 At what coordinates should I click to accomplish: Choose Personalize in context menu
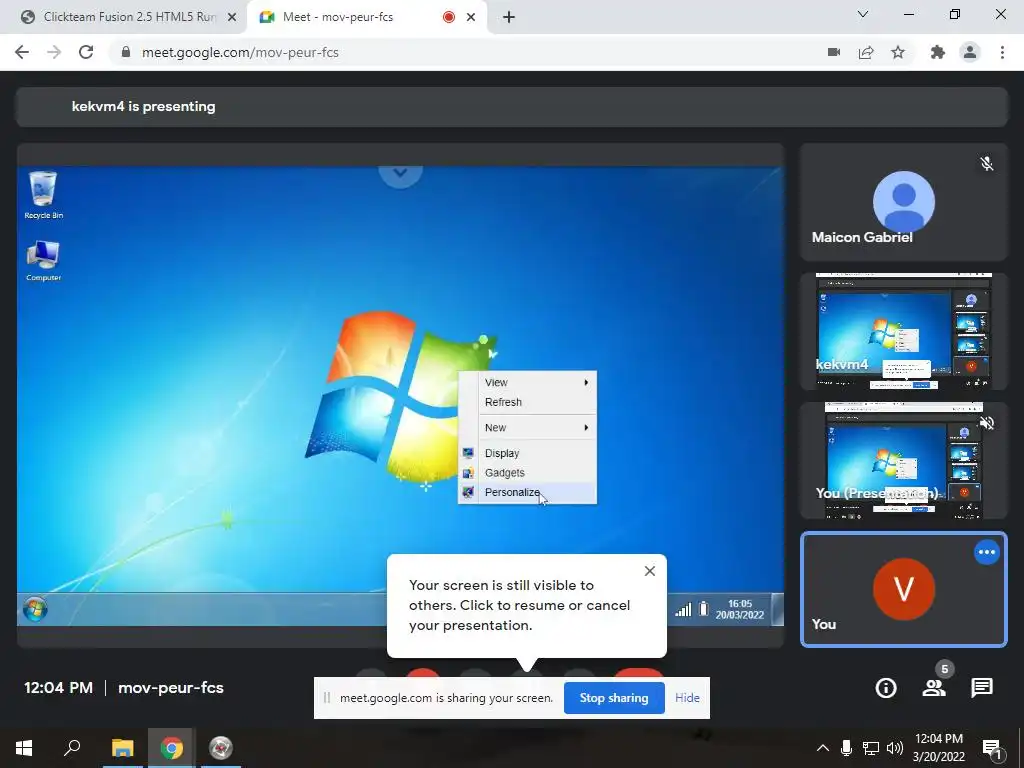click(528, 492)
